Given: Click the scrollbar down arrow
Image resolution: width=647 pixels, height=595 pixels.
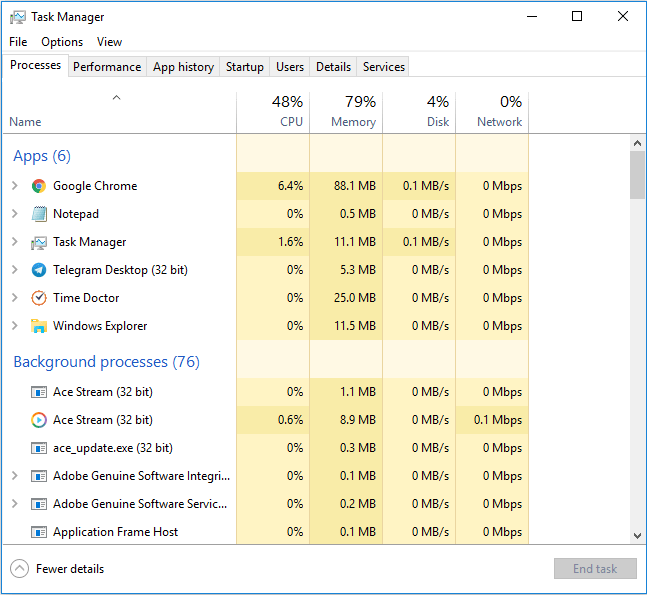Looking at the screenshot, I should (638, 536).
